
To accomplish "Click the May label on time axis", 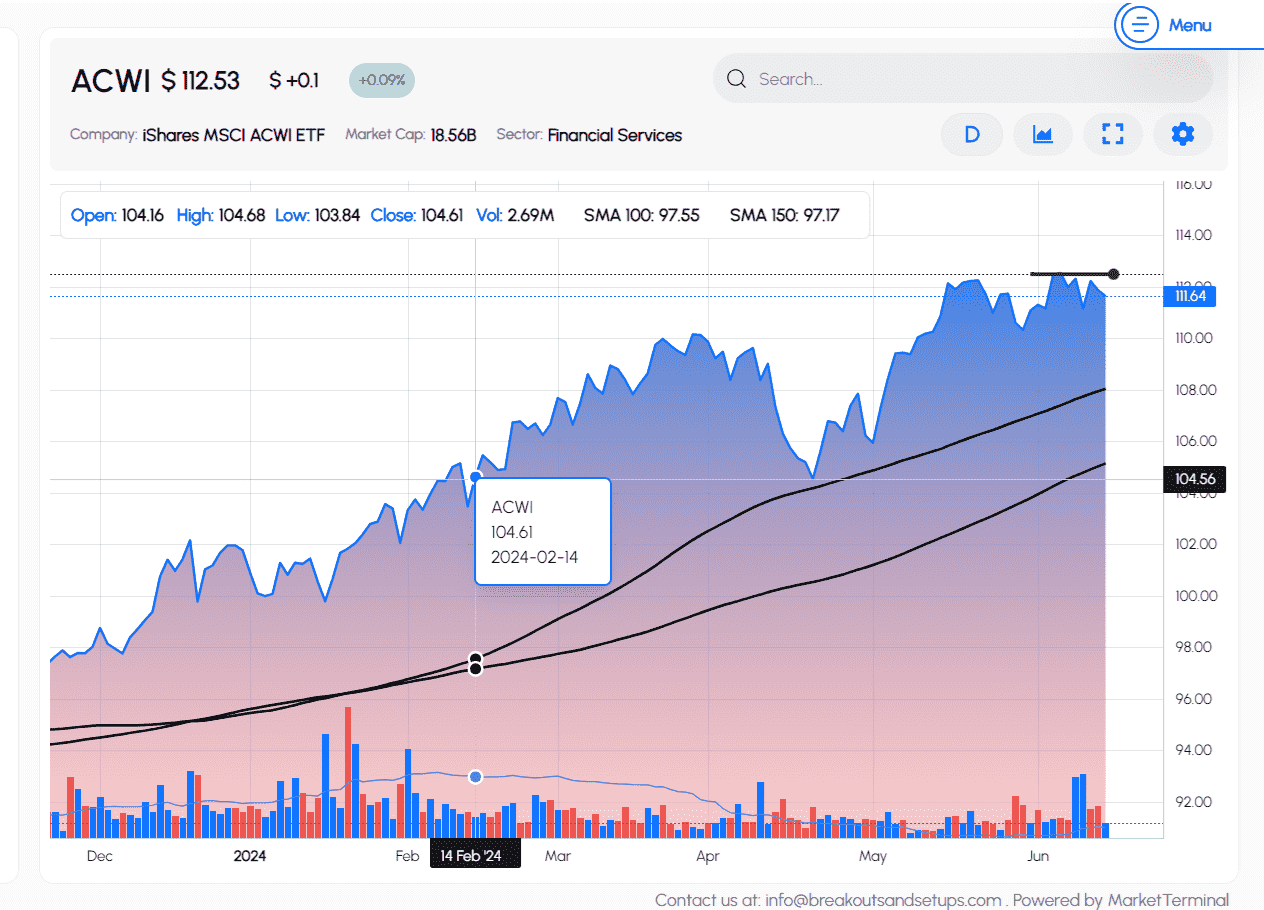I will pyautogui.click(x=873, y=856).
